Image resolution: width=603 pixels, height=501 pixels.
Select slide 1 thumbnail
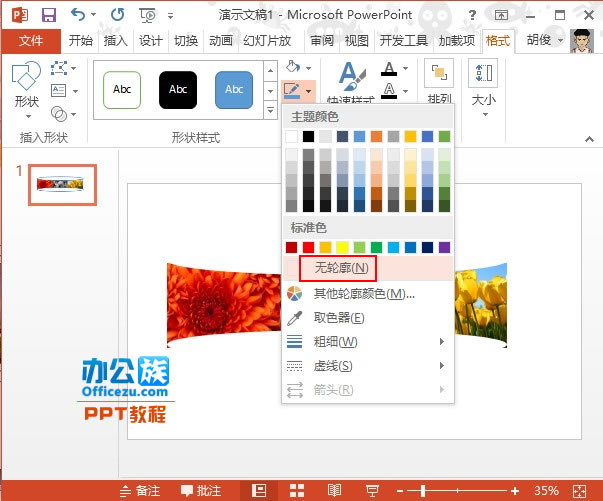62,185
